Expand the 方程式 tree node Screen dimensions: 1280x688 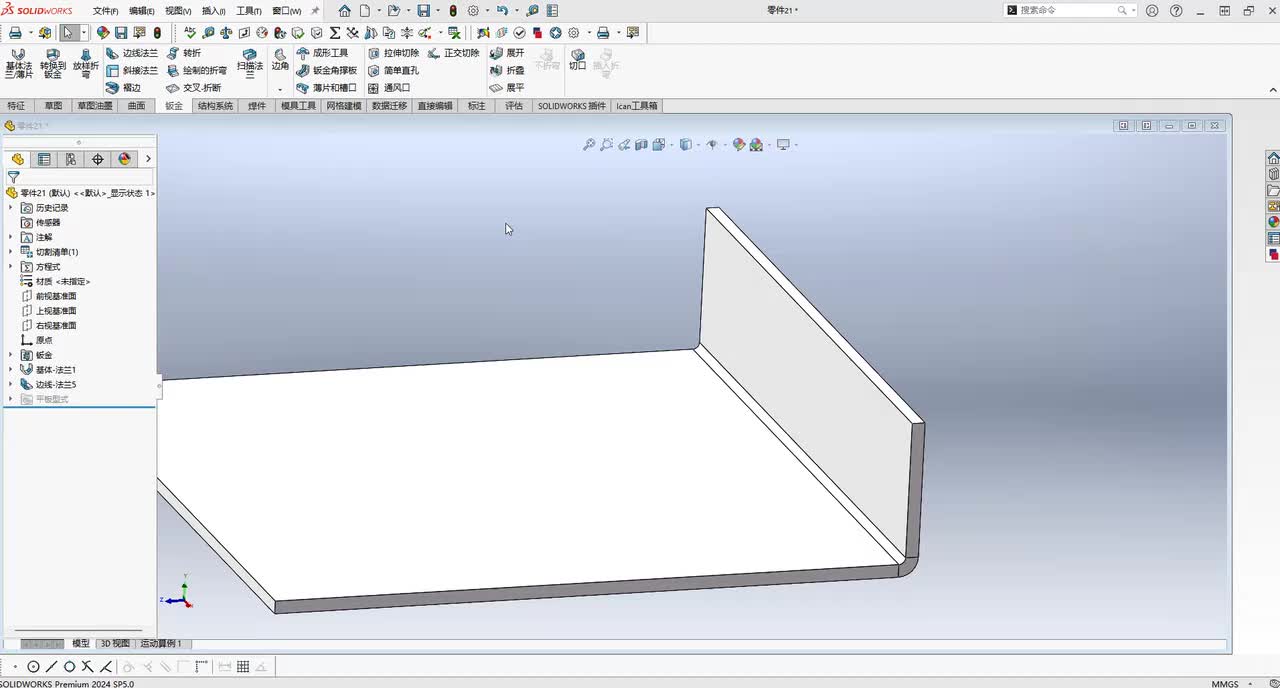(x=11, y=267)
